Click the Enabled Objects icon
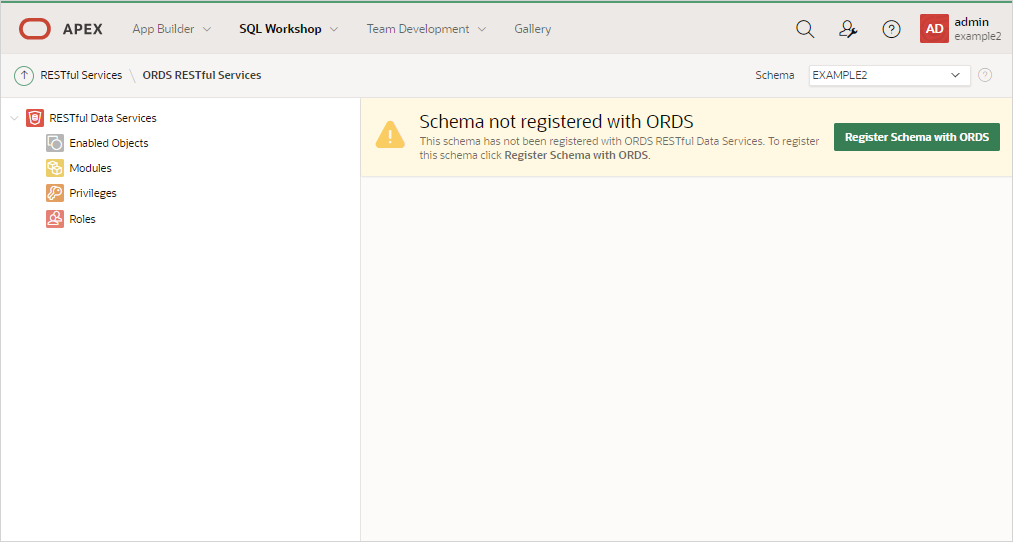This screenshot has height=542, width=1013. [x=55, y=143]
